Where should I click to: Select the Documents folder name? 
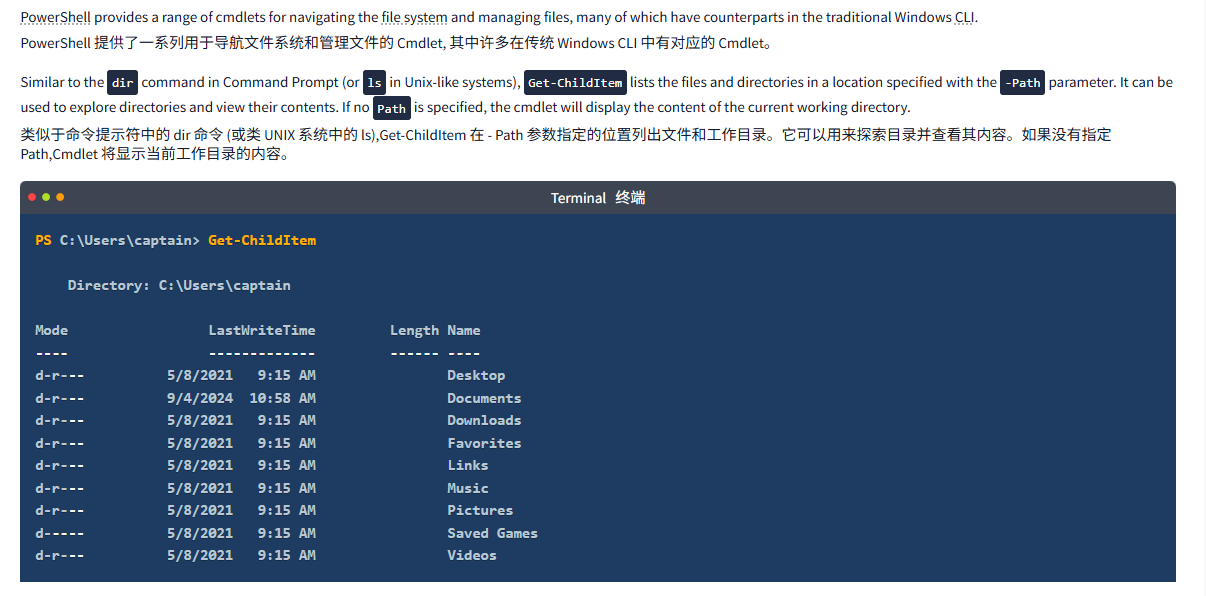[x=484, y=398]
